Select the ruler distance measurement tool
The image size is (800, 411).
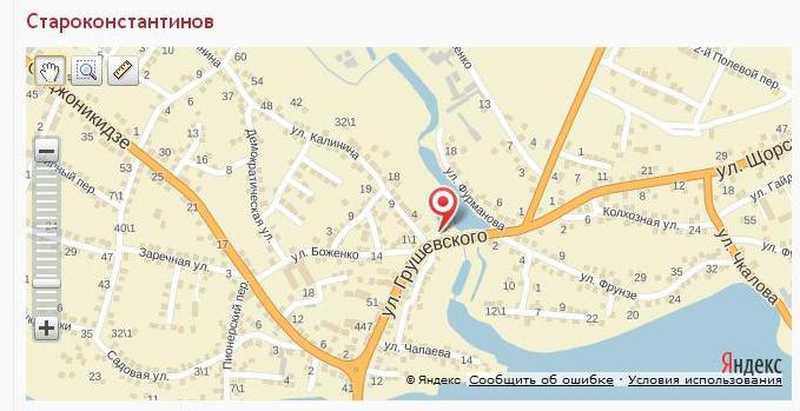(x=123, y=70)
